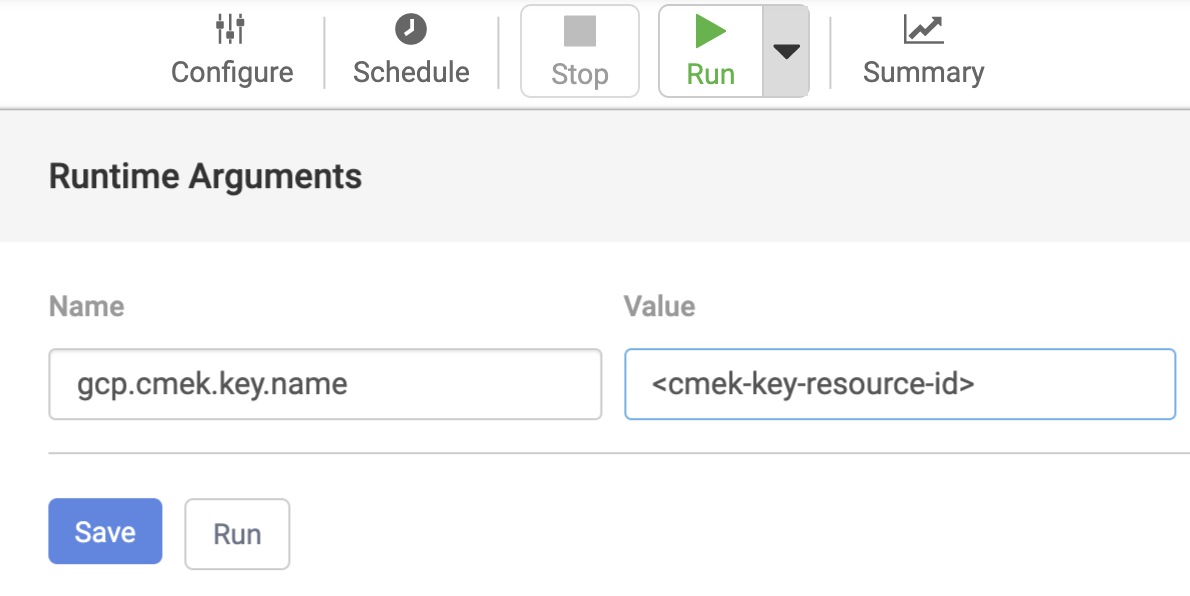This screenshot has height=596, width=1190.
Task: Select the Summary text label
Action: pos(923,73)
